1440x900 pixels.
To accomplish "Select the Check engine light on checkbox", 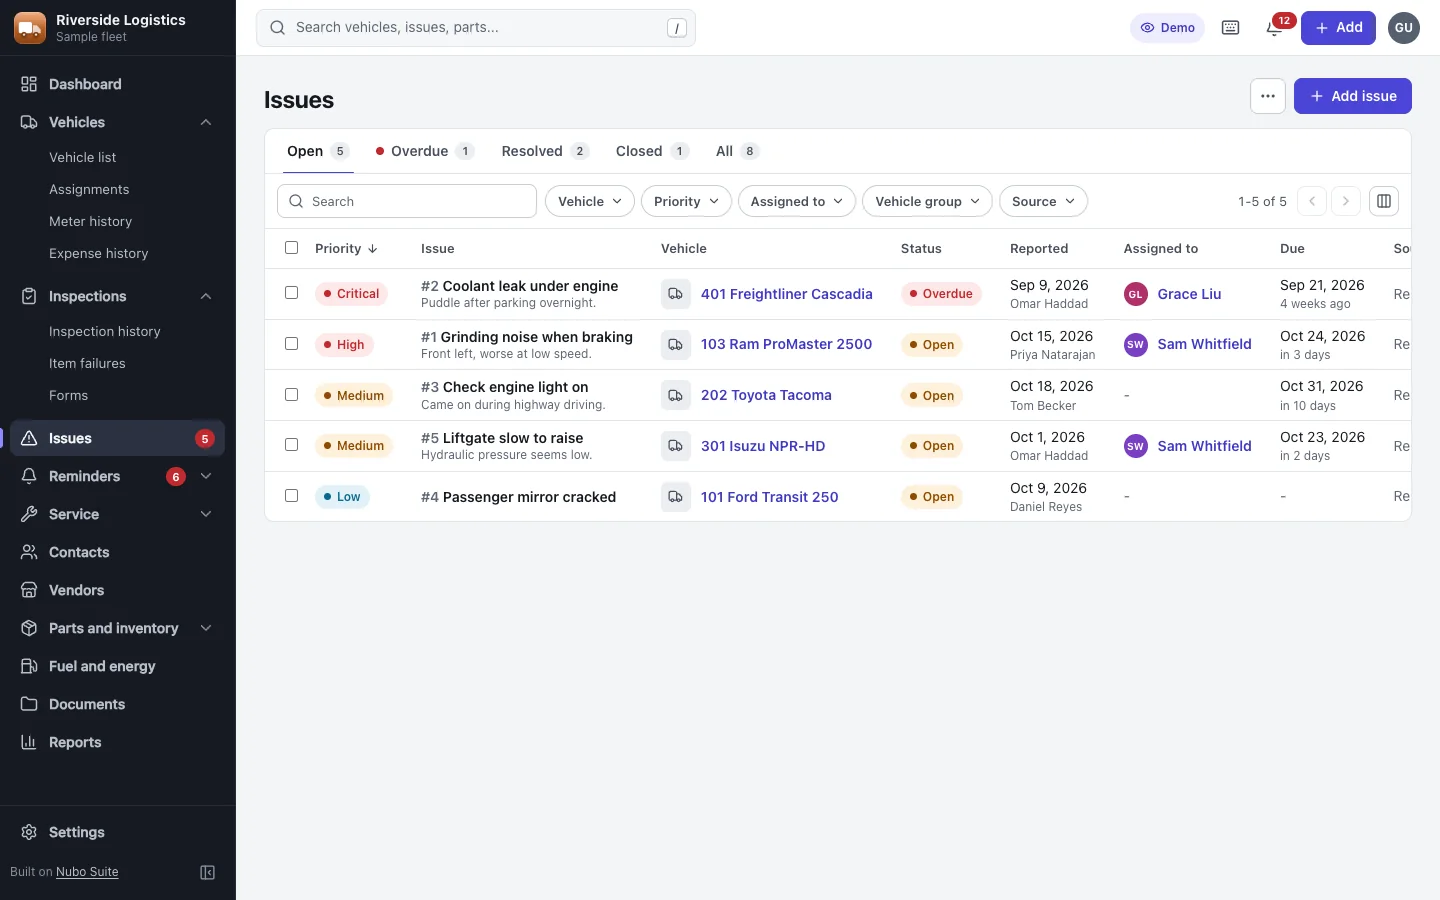I will pos(292,395).
